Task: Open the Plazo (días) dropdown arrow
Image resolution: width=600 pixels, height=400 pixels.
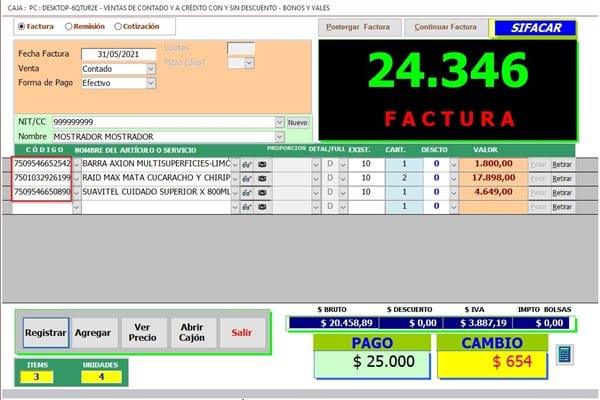Action: pyautogui.click(x=249, y=63)
